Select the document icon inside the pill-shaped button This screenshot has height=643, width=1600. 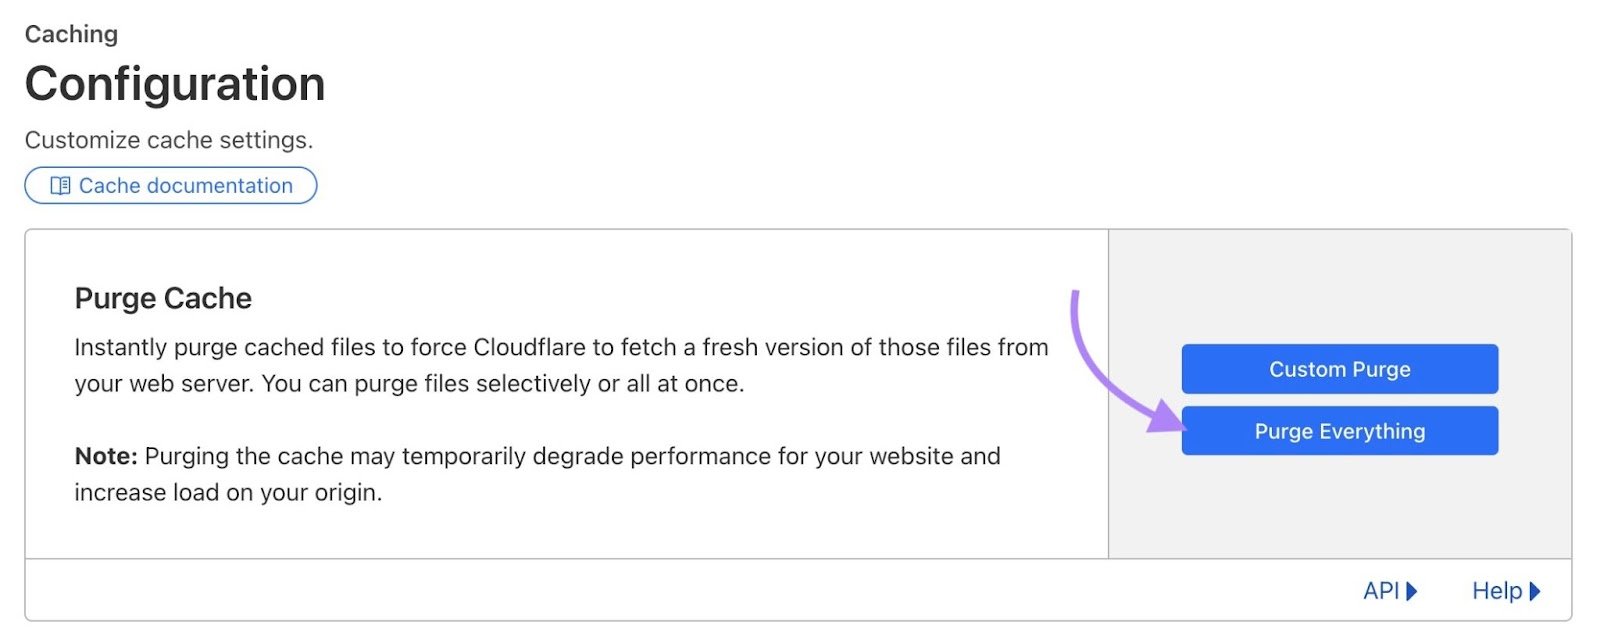[60, 185]
